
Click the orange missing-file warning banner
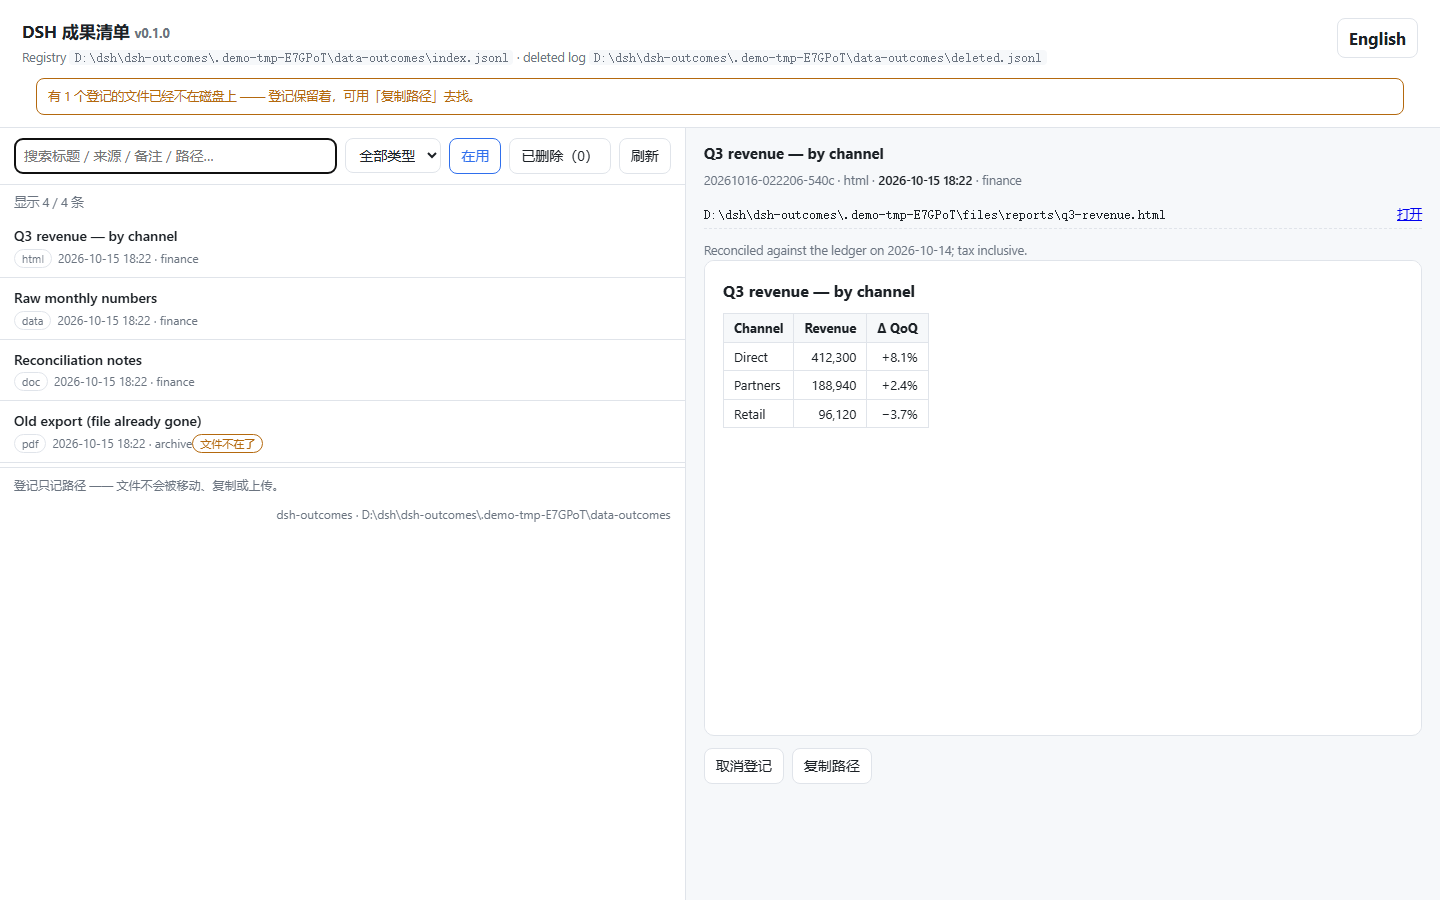(x=720, y=96)
